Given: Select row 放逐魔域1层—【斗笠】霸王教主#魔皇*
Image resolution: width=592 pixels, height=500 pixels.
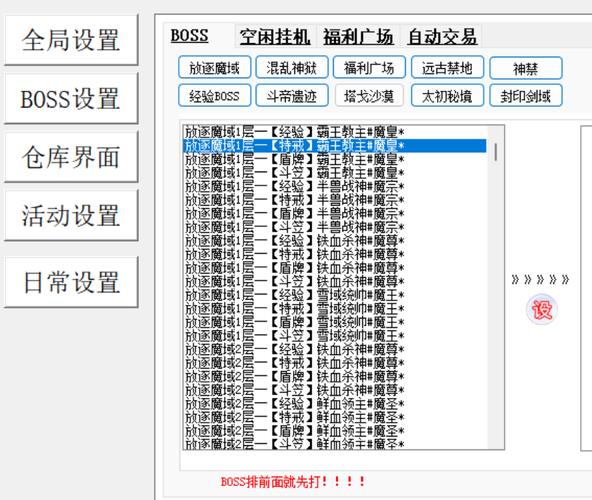Looking at the screenshot, I should (x=335, y=173).
